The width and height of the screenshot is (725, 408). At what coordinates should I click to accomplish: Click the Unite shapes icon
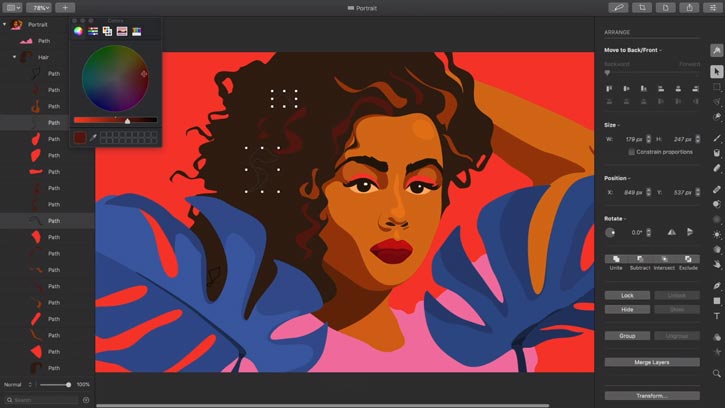[x=616, y=259]
